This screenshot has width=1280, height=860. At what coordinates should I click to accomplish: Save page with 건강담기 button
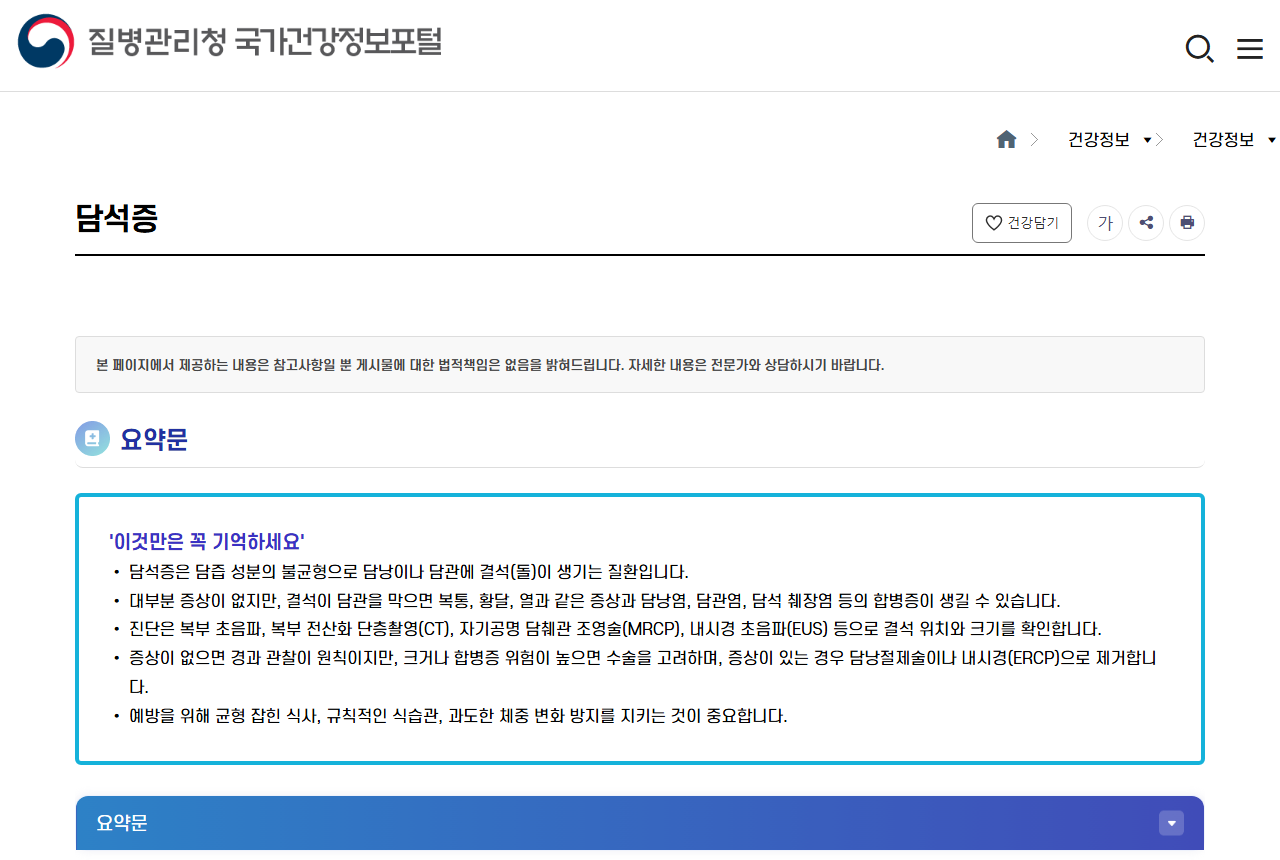[x=1022, y=223]
